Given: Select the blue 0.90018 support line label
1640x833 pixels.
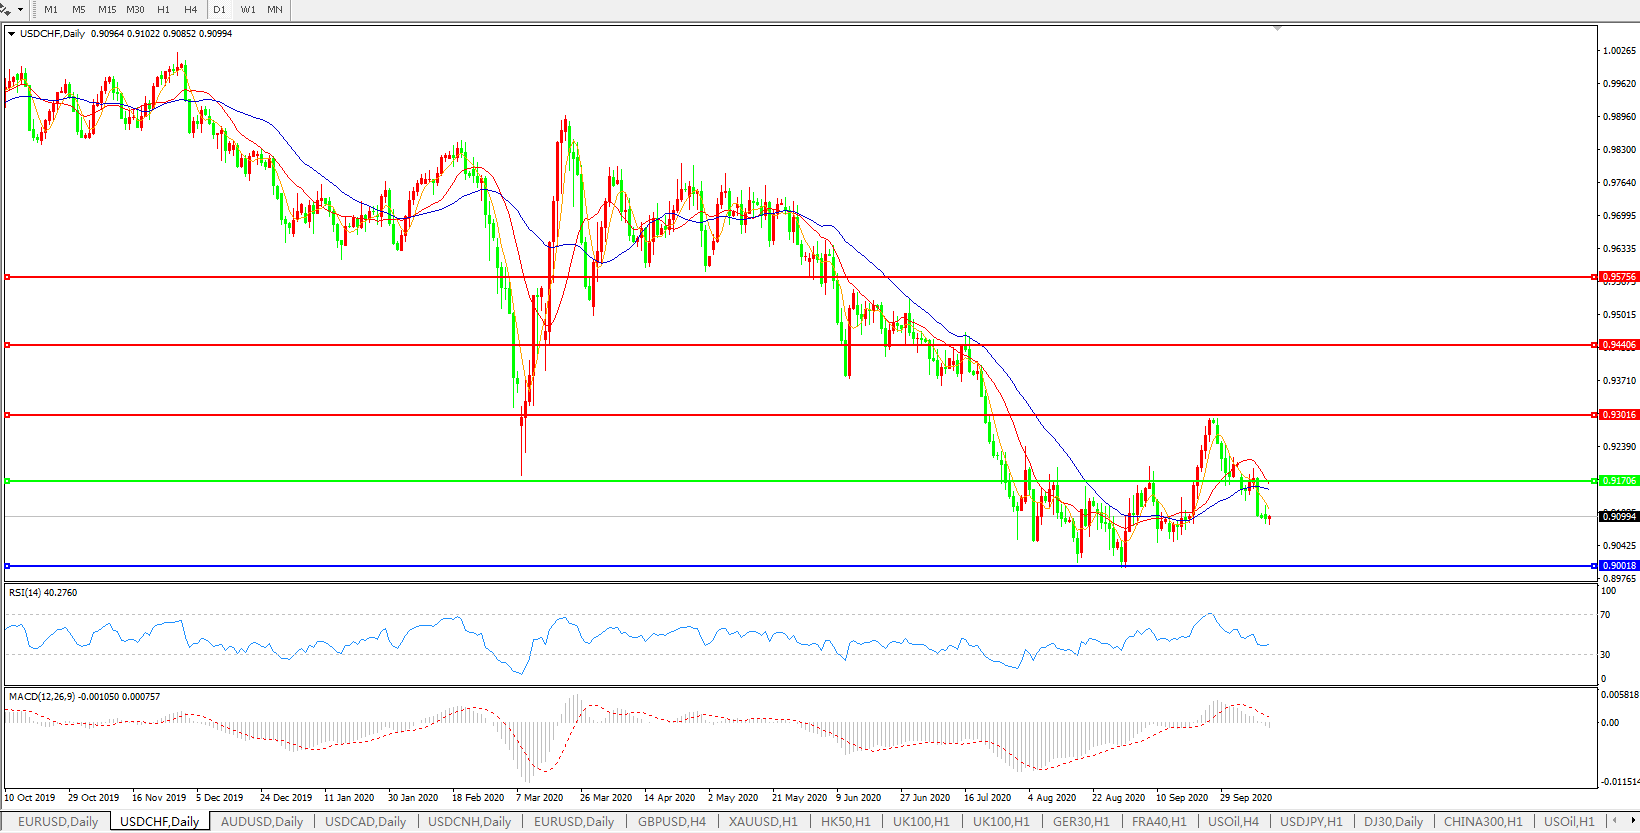Looking at the screenshot, I should [1619, 566].
